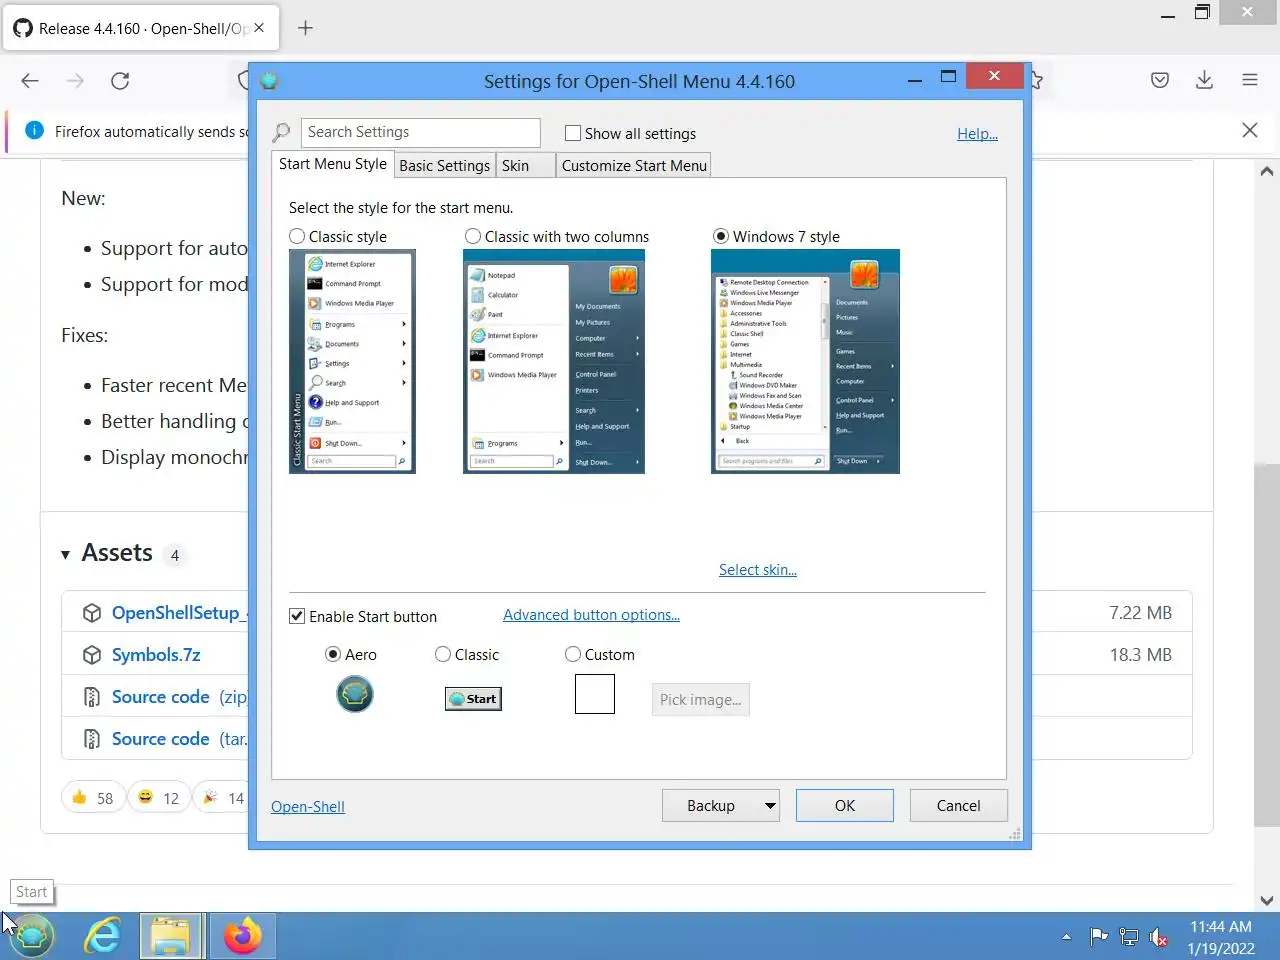Click Cancel in the settings dialog
The height and width of the screenshot is (960, 1280).
pyautogui.click(x=958, y=806)
